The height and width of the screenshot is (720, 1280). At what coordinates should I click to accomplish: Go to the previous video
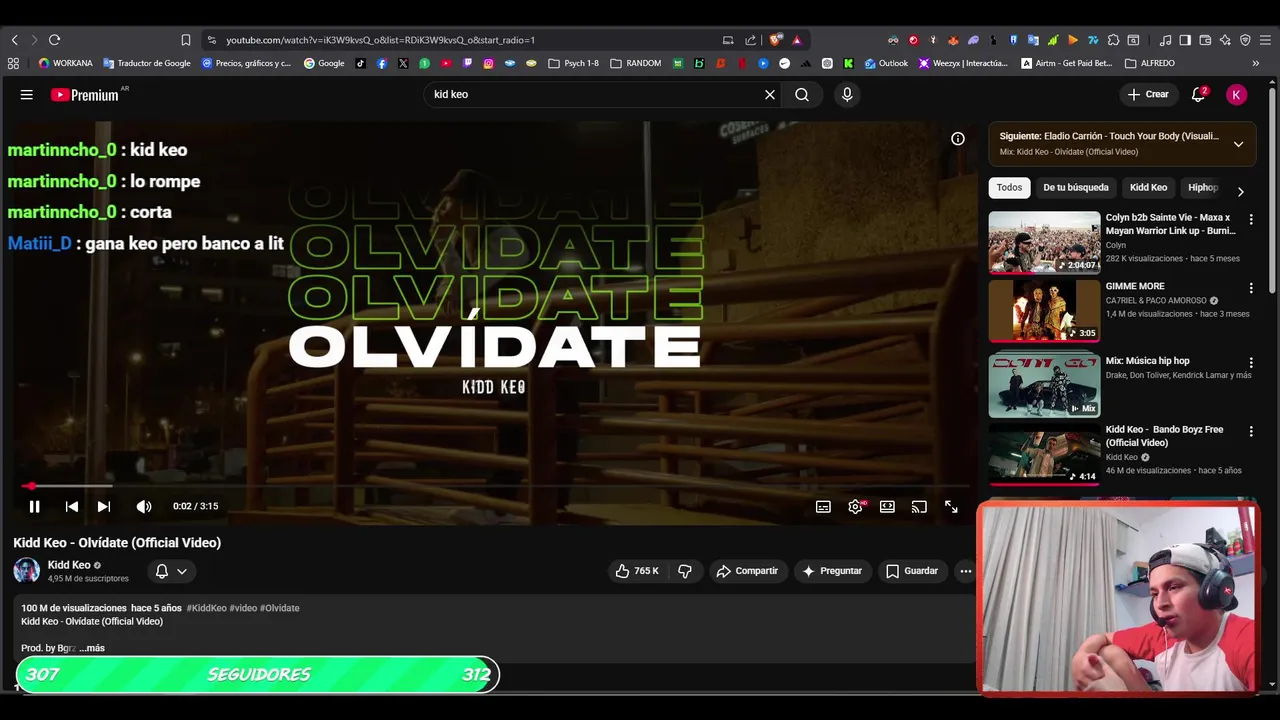(72, 507)
